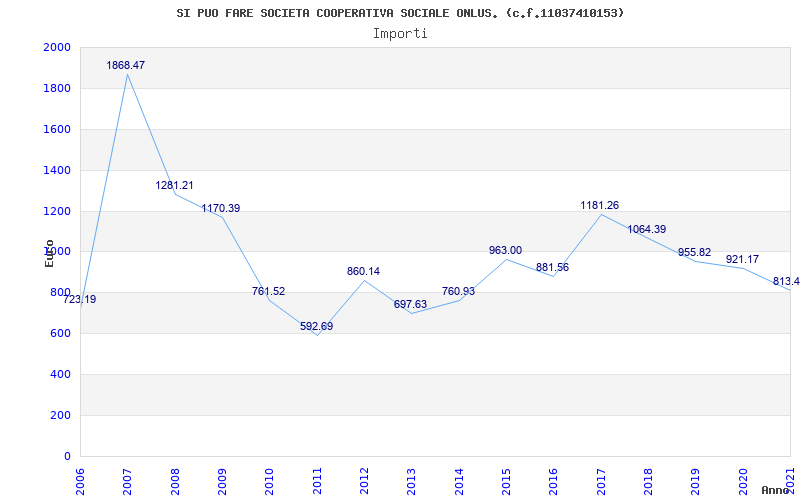Image resolution: width=800 pixels, height=500 pixels.
Task: Click the chart title with the cooperative's name
Action: (x=400, y=13)
